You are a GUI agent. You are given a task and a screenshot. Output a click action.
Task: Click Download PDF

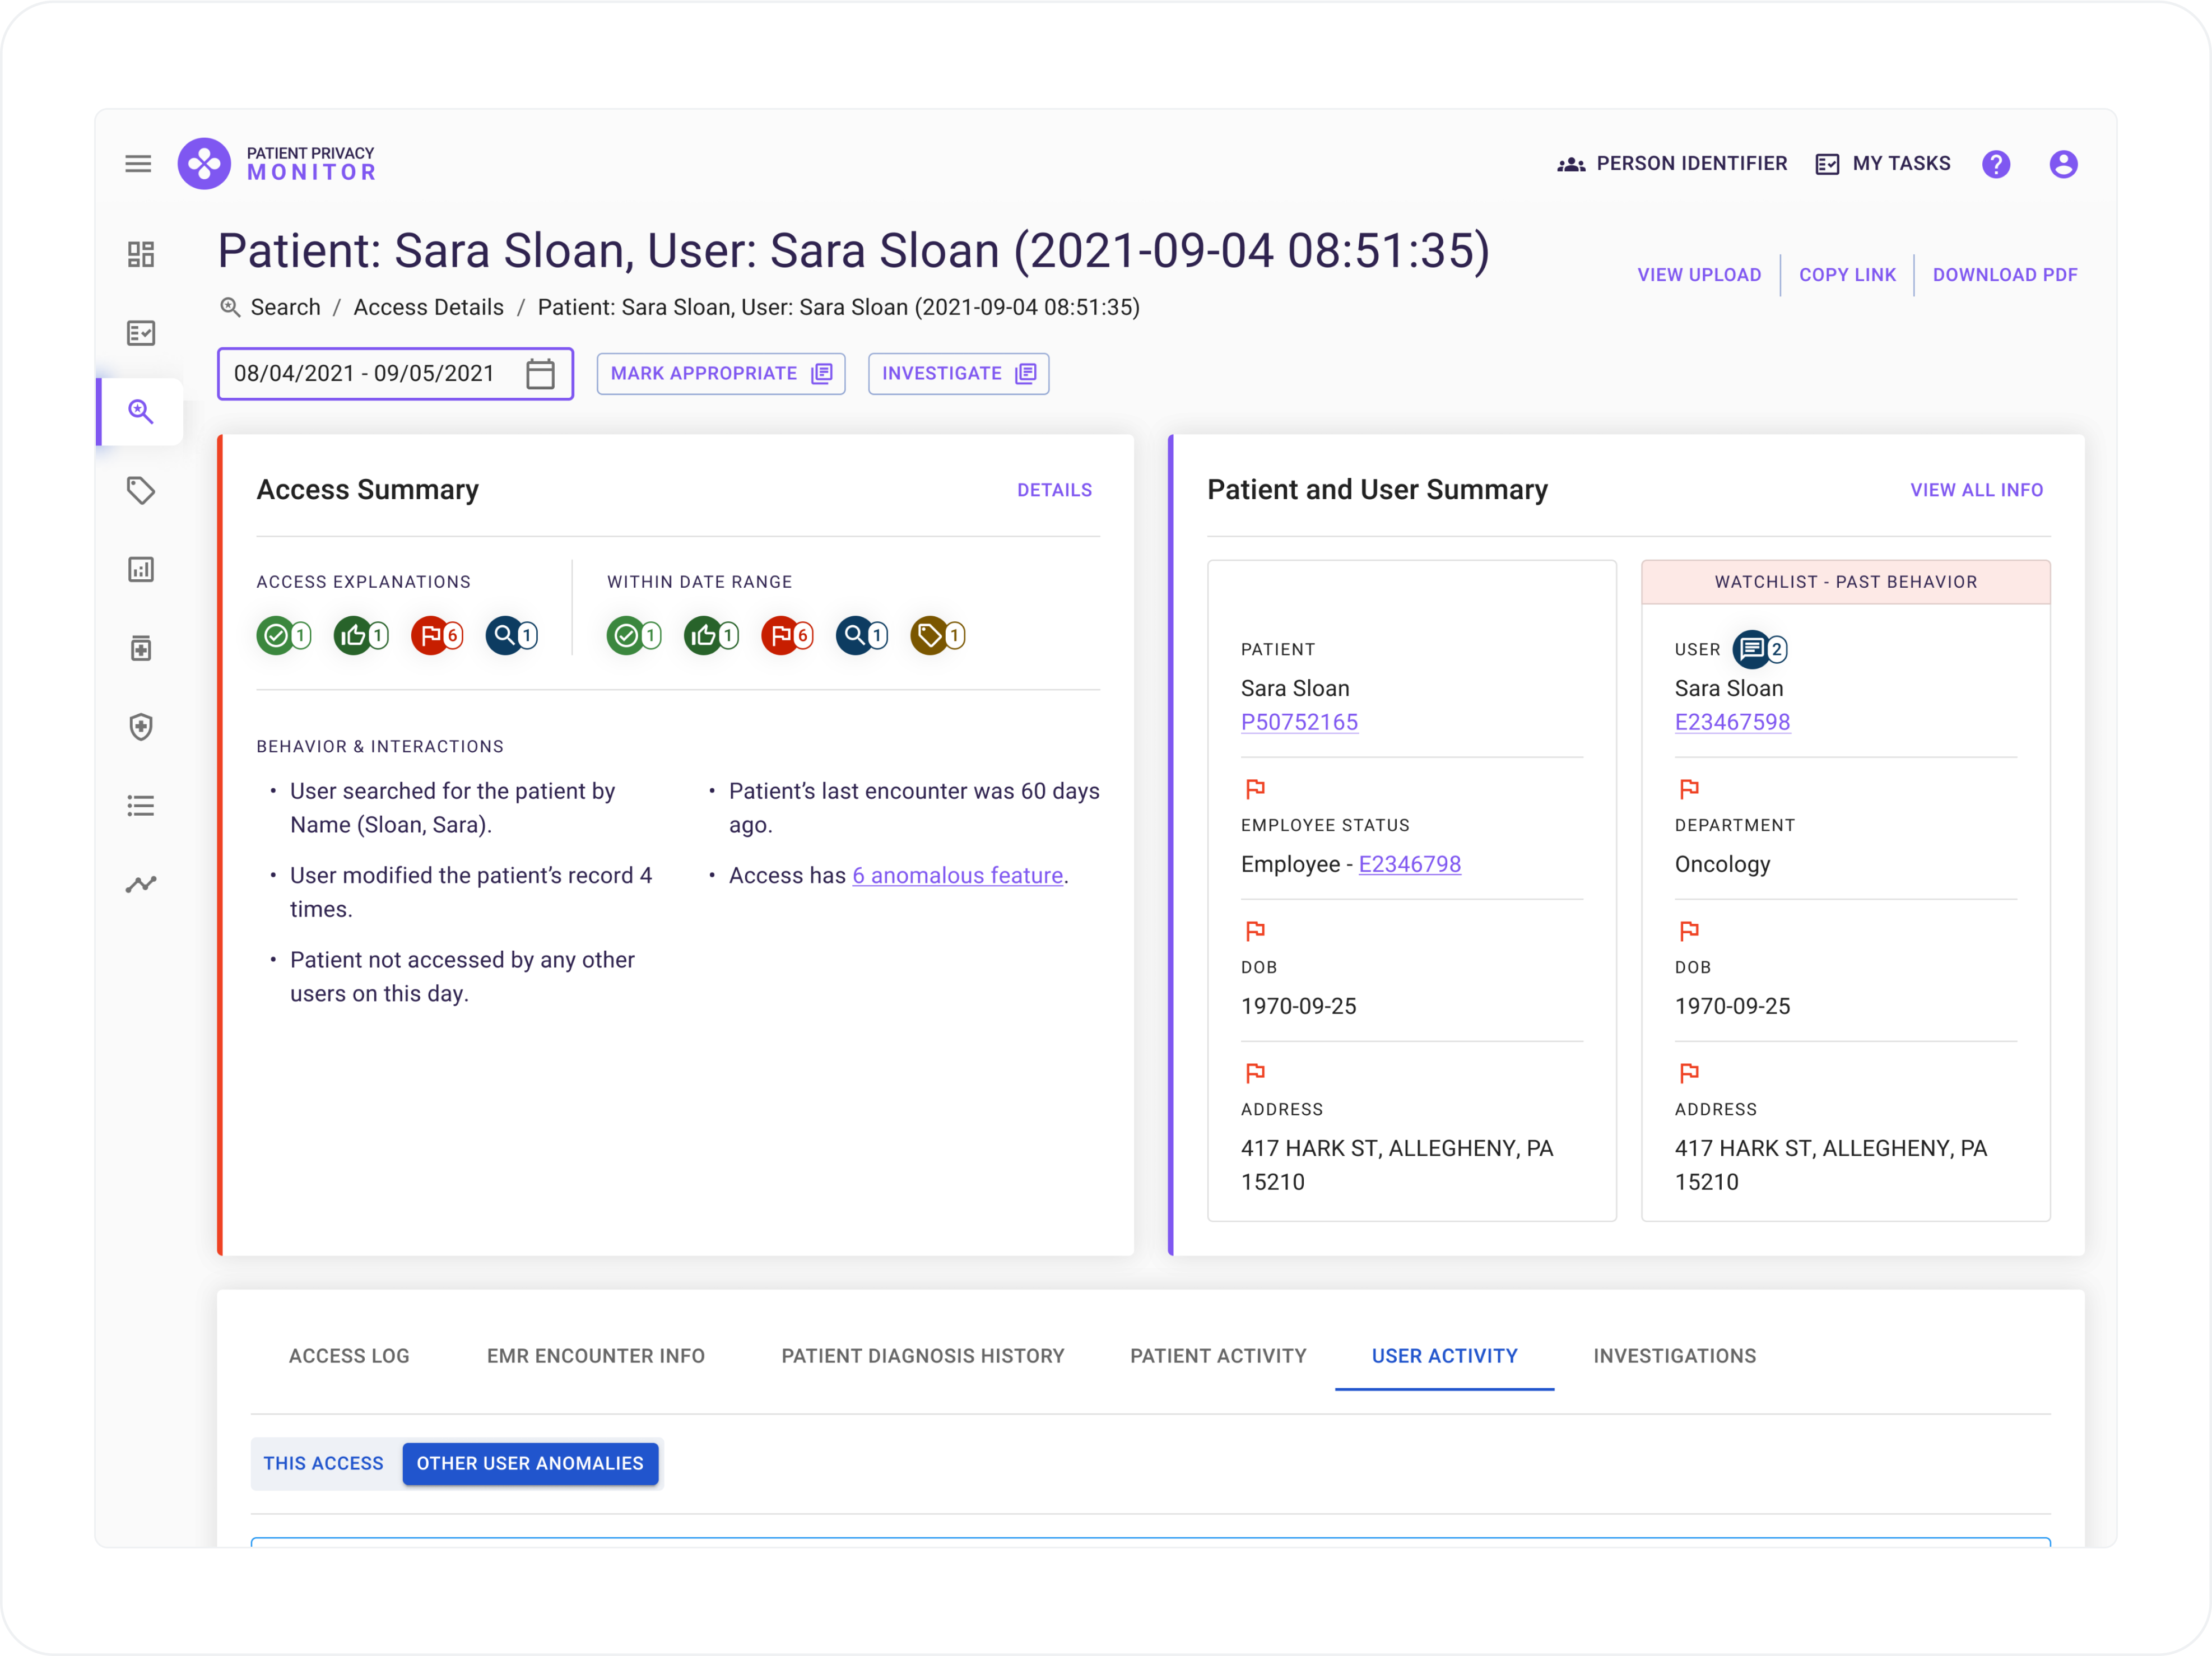(2005, 275)
